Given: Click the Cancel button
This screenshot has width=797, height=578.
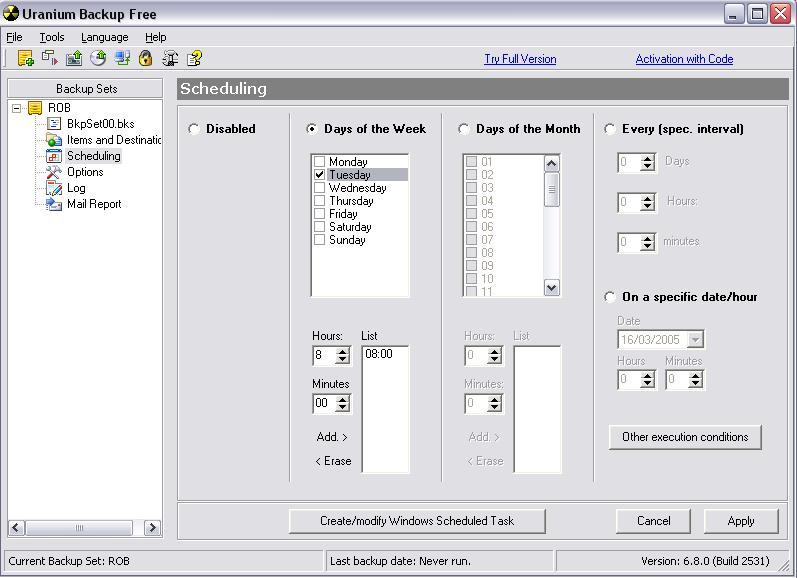Looking at the screenshot, I should pos(653,521).
